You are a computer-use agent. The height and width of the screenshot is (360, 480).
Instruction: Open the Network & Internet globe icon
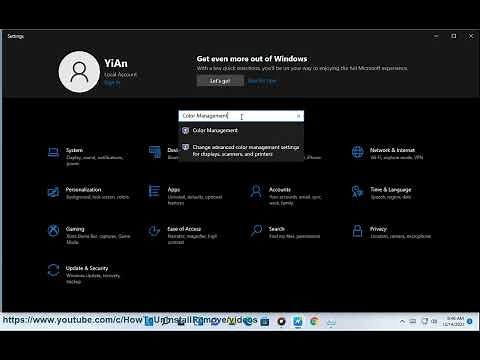pos(358,152)
